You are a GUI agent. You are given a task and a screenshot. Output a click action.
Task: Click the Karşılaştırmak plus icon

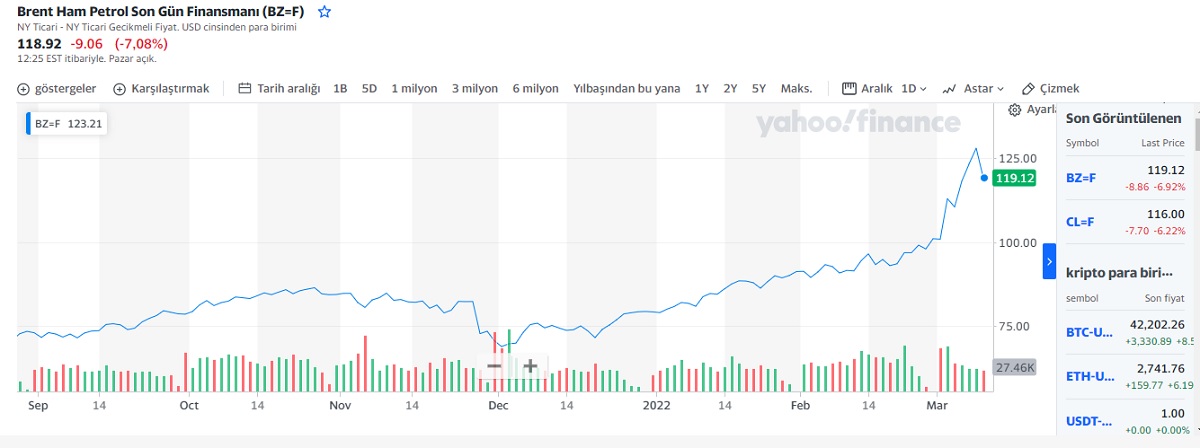pyautogui.click(x=120, y=88)
